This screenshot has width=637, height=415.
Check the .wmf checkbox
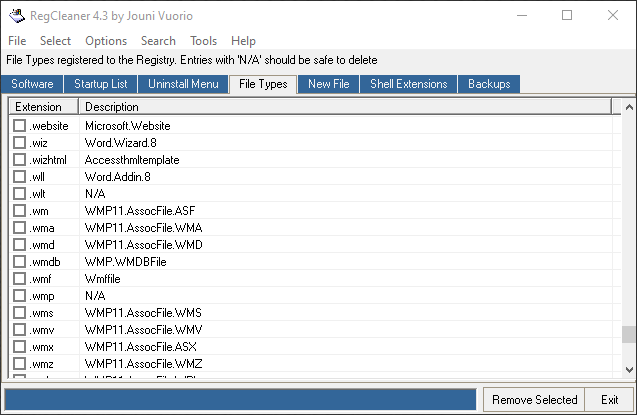tap(20, 279)
